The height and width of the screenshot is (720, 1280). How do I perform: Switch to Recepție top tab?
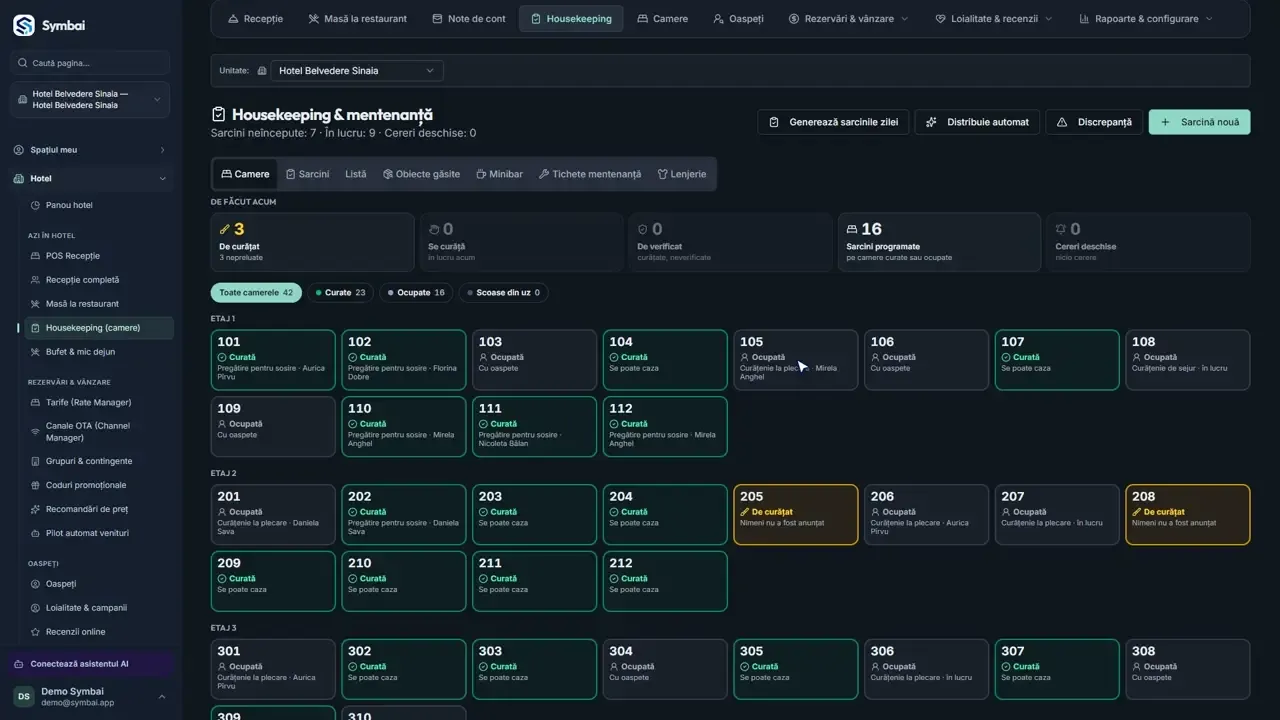(x=255, y=19)
